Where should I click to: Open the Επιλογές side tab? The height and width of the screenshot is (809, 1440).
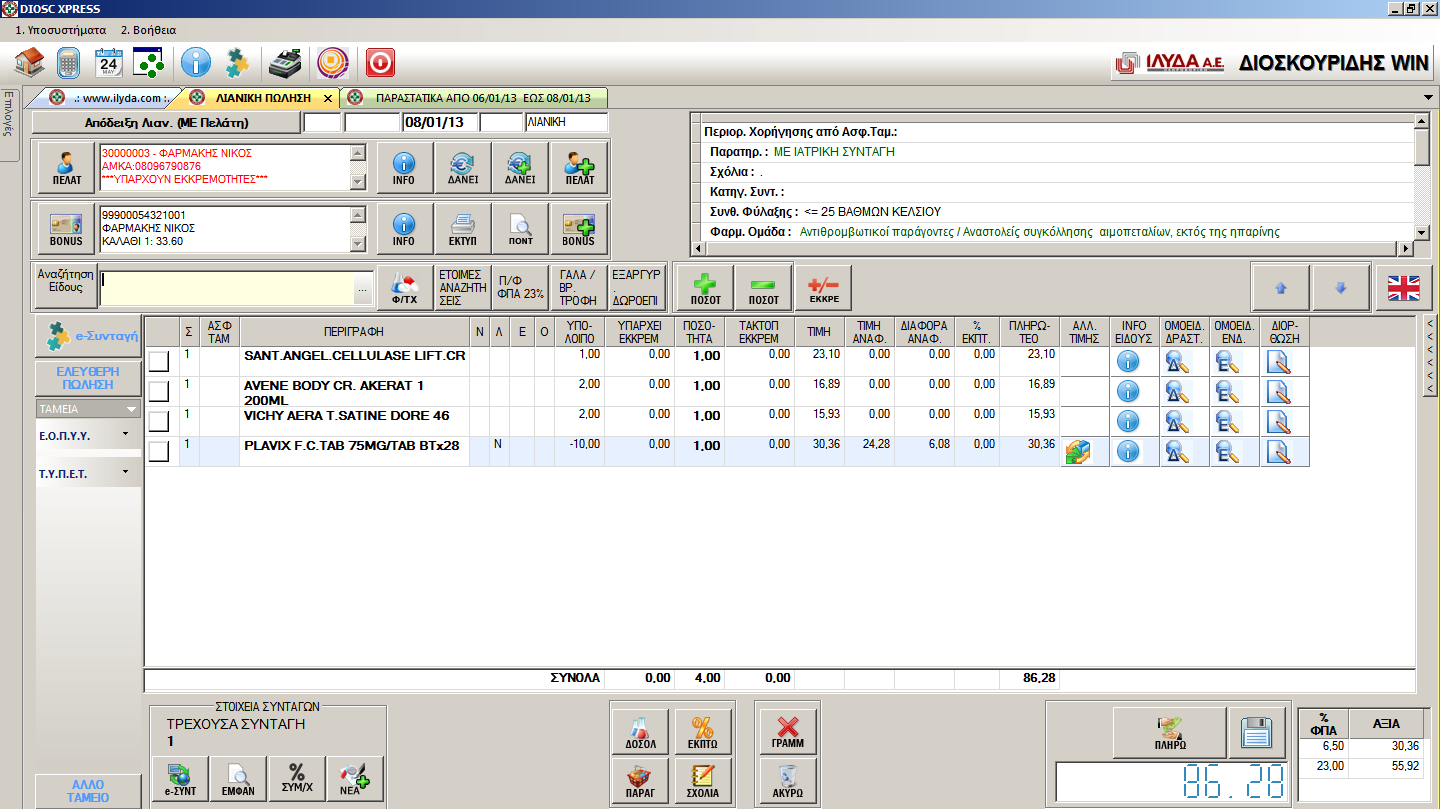9,125
